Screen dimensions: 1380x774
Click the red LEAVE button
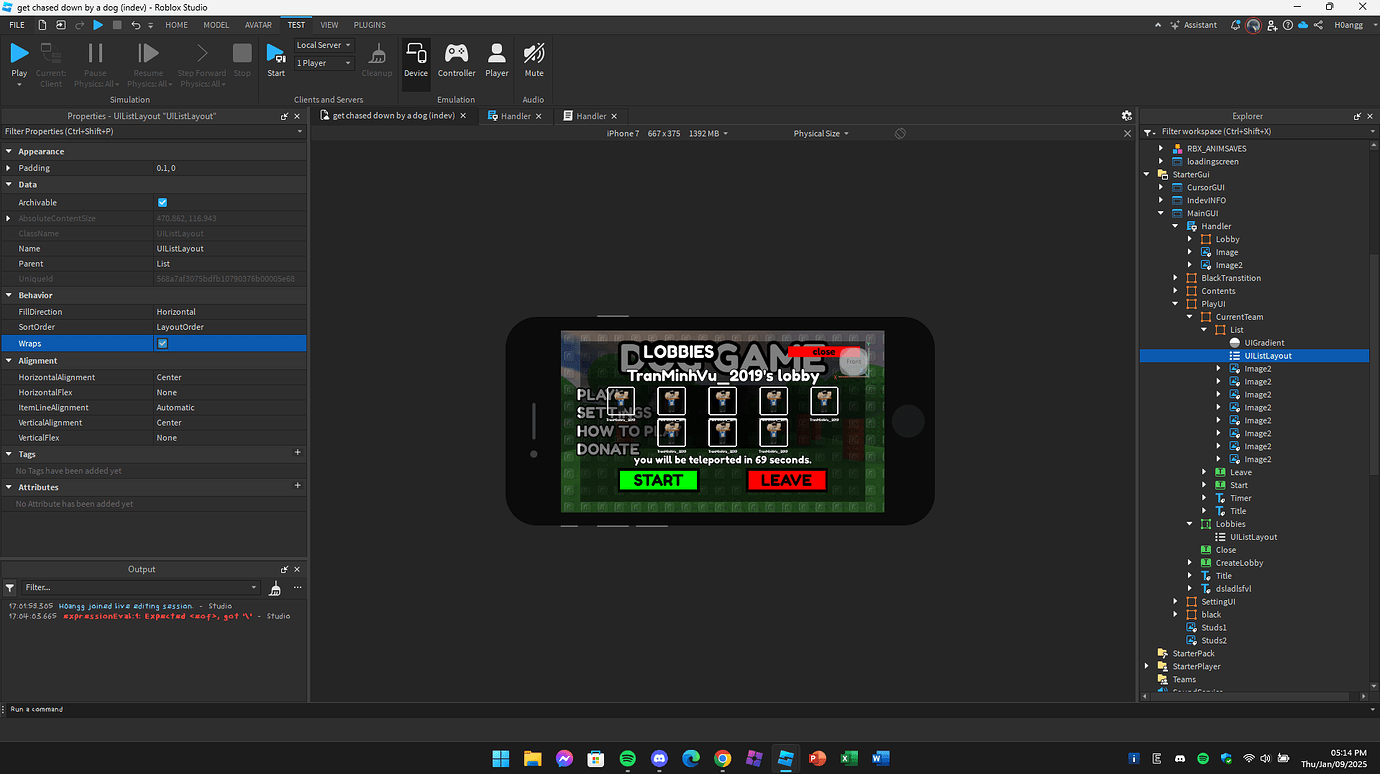(x=786, y=480)
